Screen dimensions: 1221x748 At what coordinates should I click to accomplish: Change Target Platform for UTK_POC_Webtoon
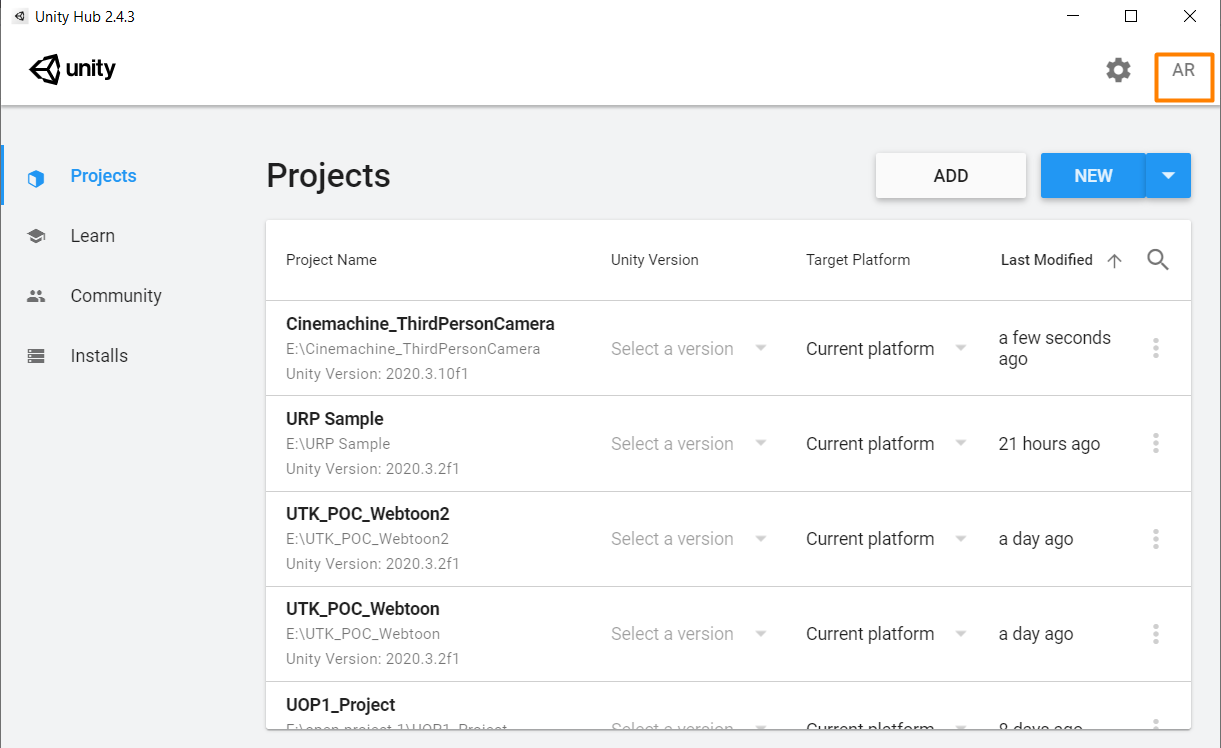pyautogui.click(x=886, y=634)
